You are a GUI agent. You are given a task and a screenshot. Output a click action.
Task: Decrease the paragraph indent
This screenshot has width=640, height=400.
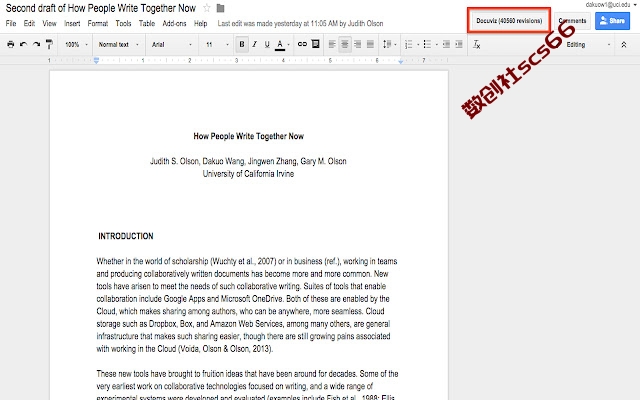446,44
